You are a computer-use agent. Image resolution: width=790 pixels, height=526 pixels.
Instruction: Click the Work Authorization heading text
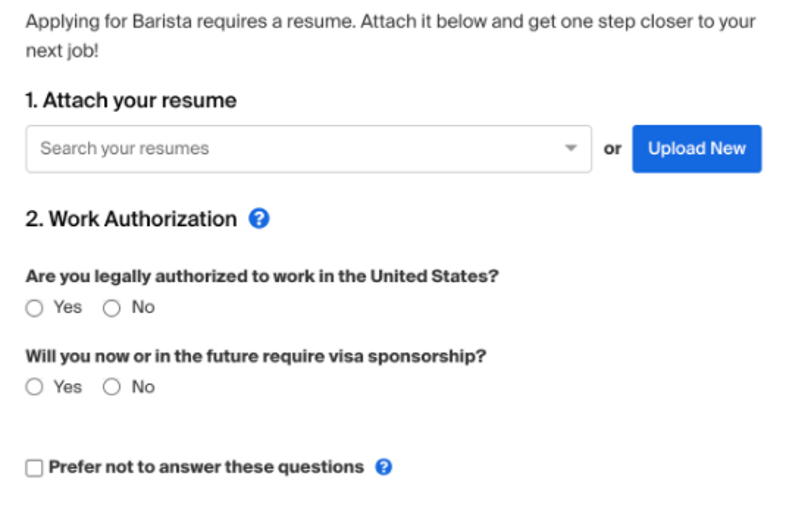pyautogui.click(x=131, y=219)
